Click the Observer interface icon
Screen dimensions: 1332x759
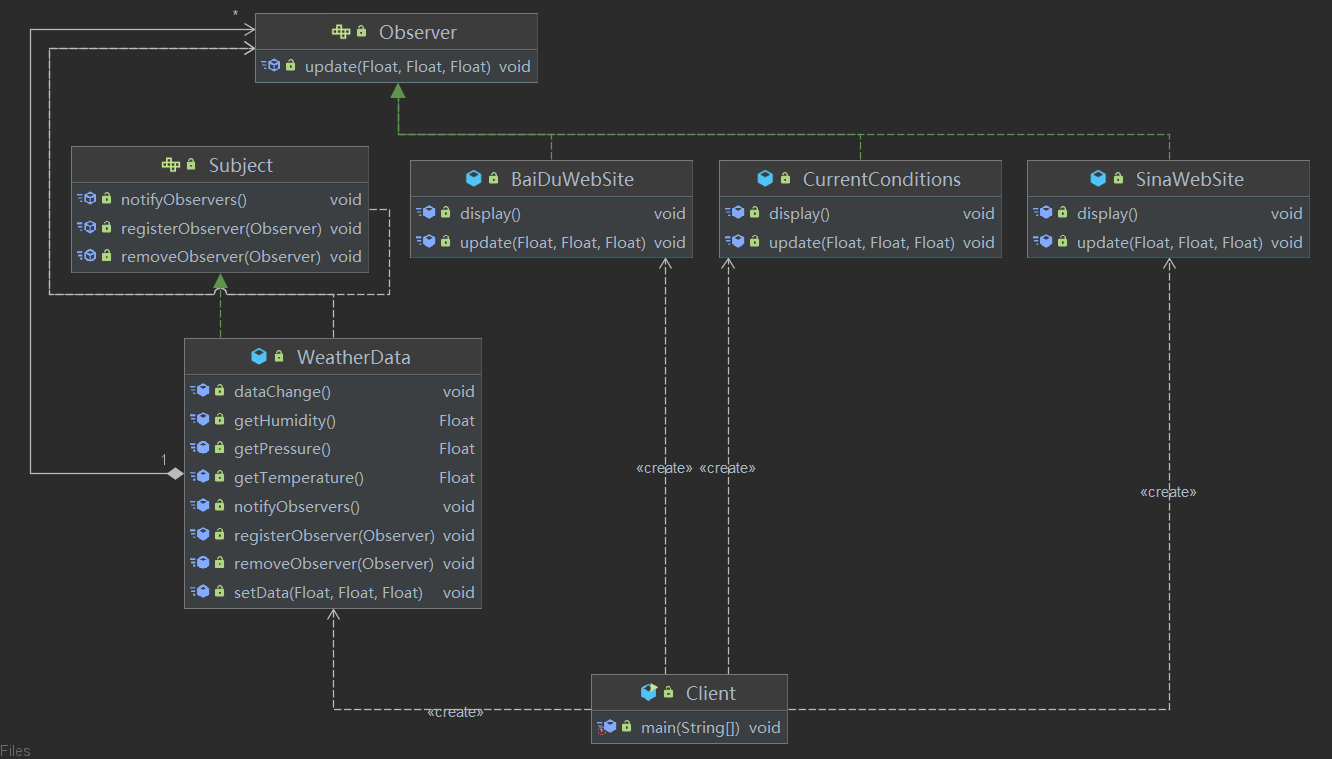[341, 32]
